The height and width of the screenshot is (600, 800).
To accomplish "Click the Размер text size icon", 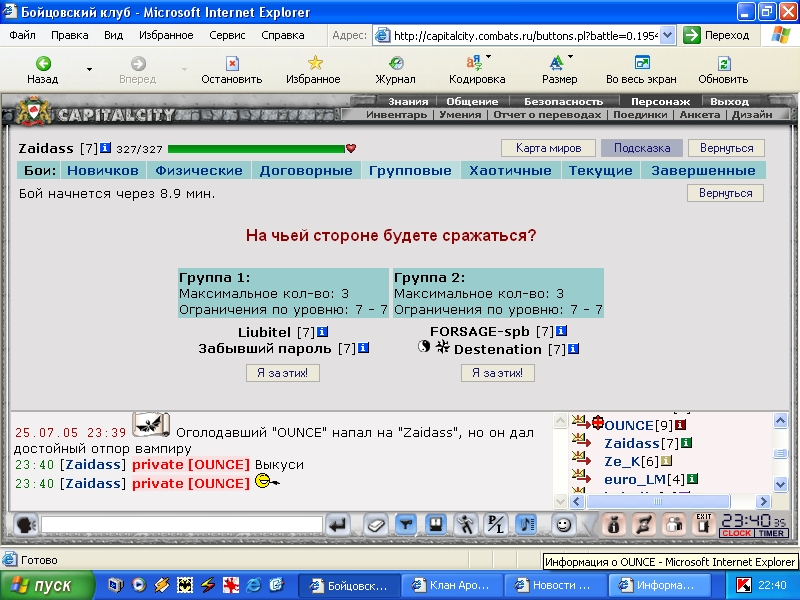I will (x=557, y=63).
